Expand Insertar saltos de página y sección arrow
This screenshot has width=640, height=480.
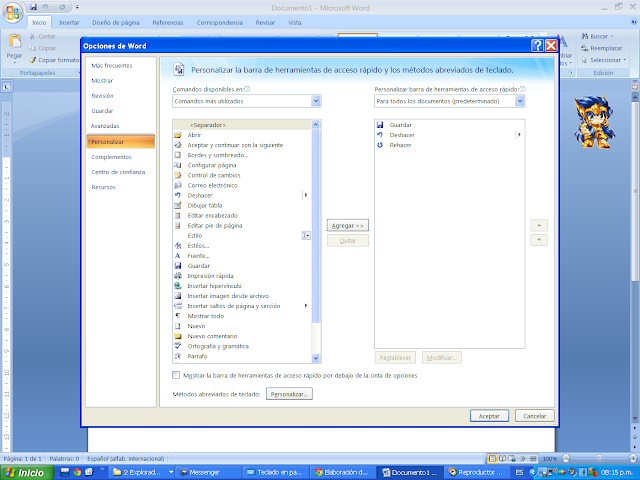coord(306,306)
